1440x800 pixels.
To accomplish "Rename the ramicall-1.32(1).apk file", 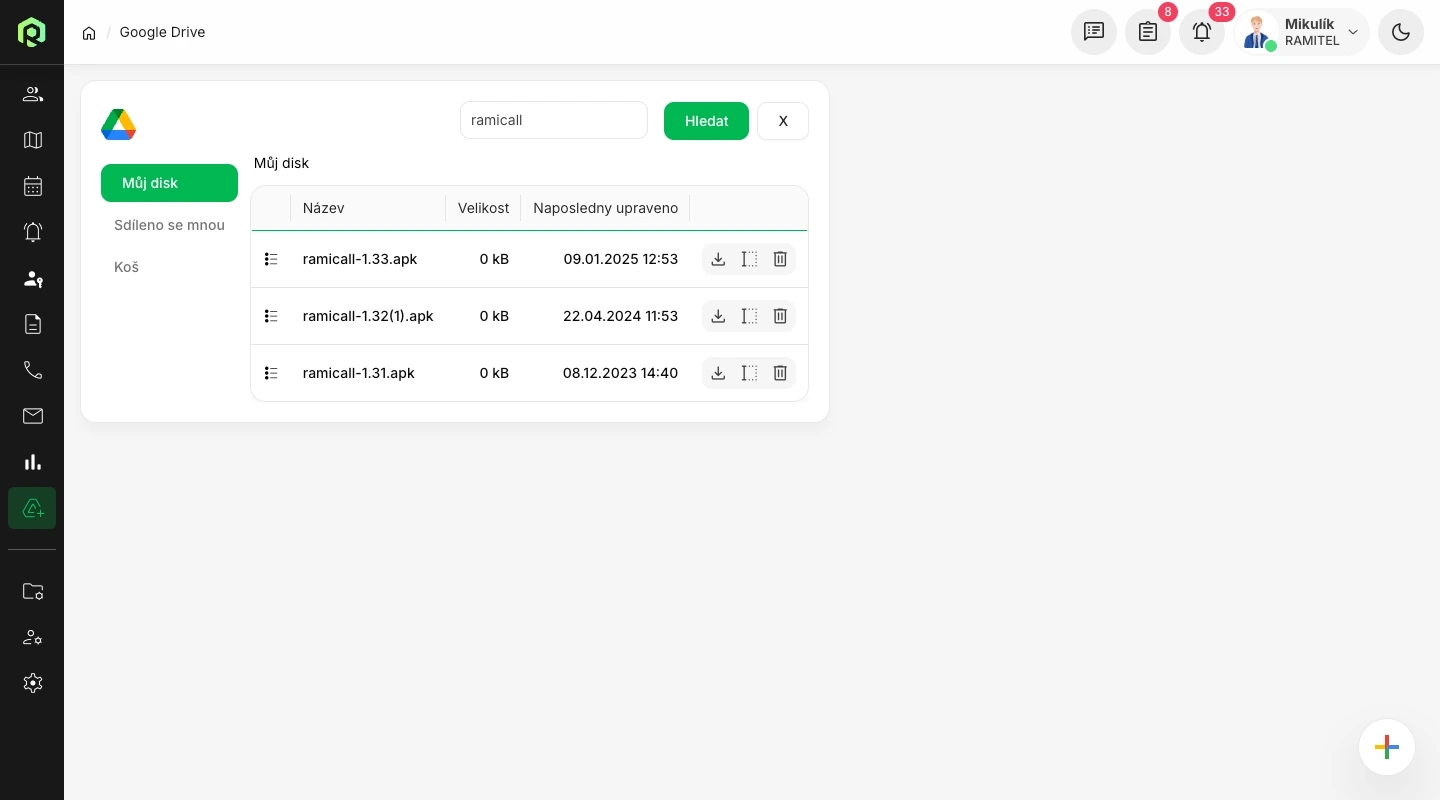I will pyautogui.click(x=749, y=316).
